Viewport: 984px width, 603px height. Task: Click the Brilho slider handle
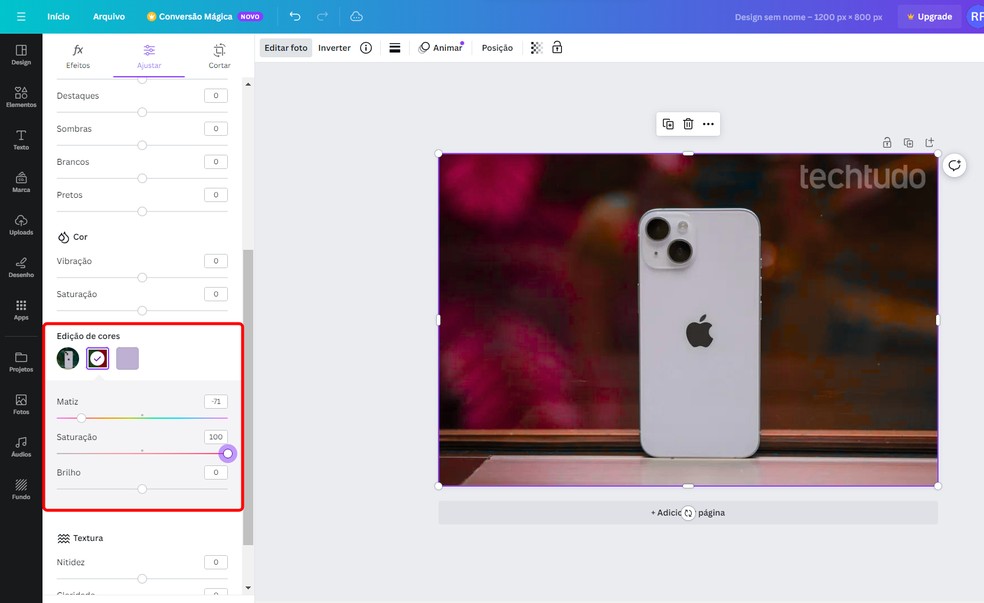click(142, 488)
